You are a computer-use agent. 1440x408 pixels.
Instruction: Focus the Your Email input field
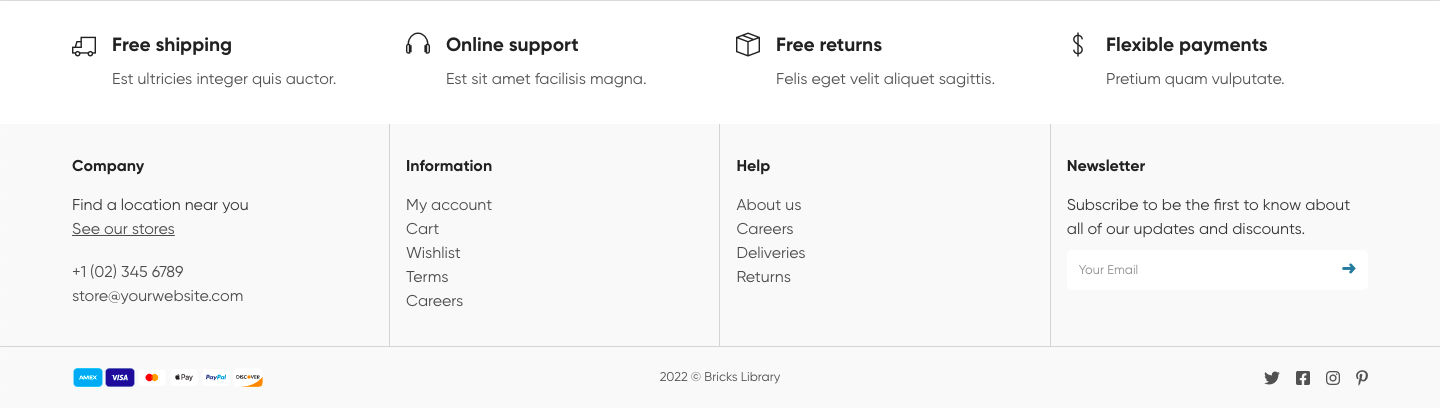pyautogui.click(x=1200, y=270)
